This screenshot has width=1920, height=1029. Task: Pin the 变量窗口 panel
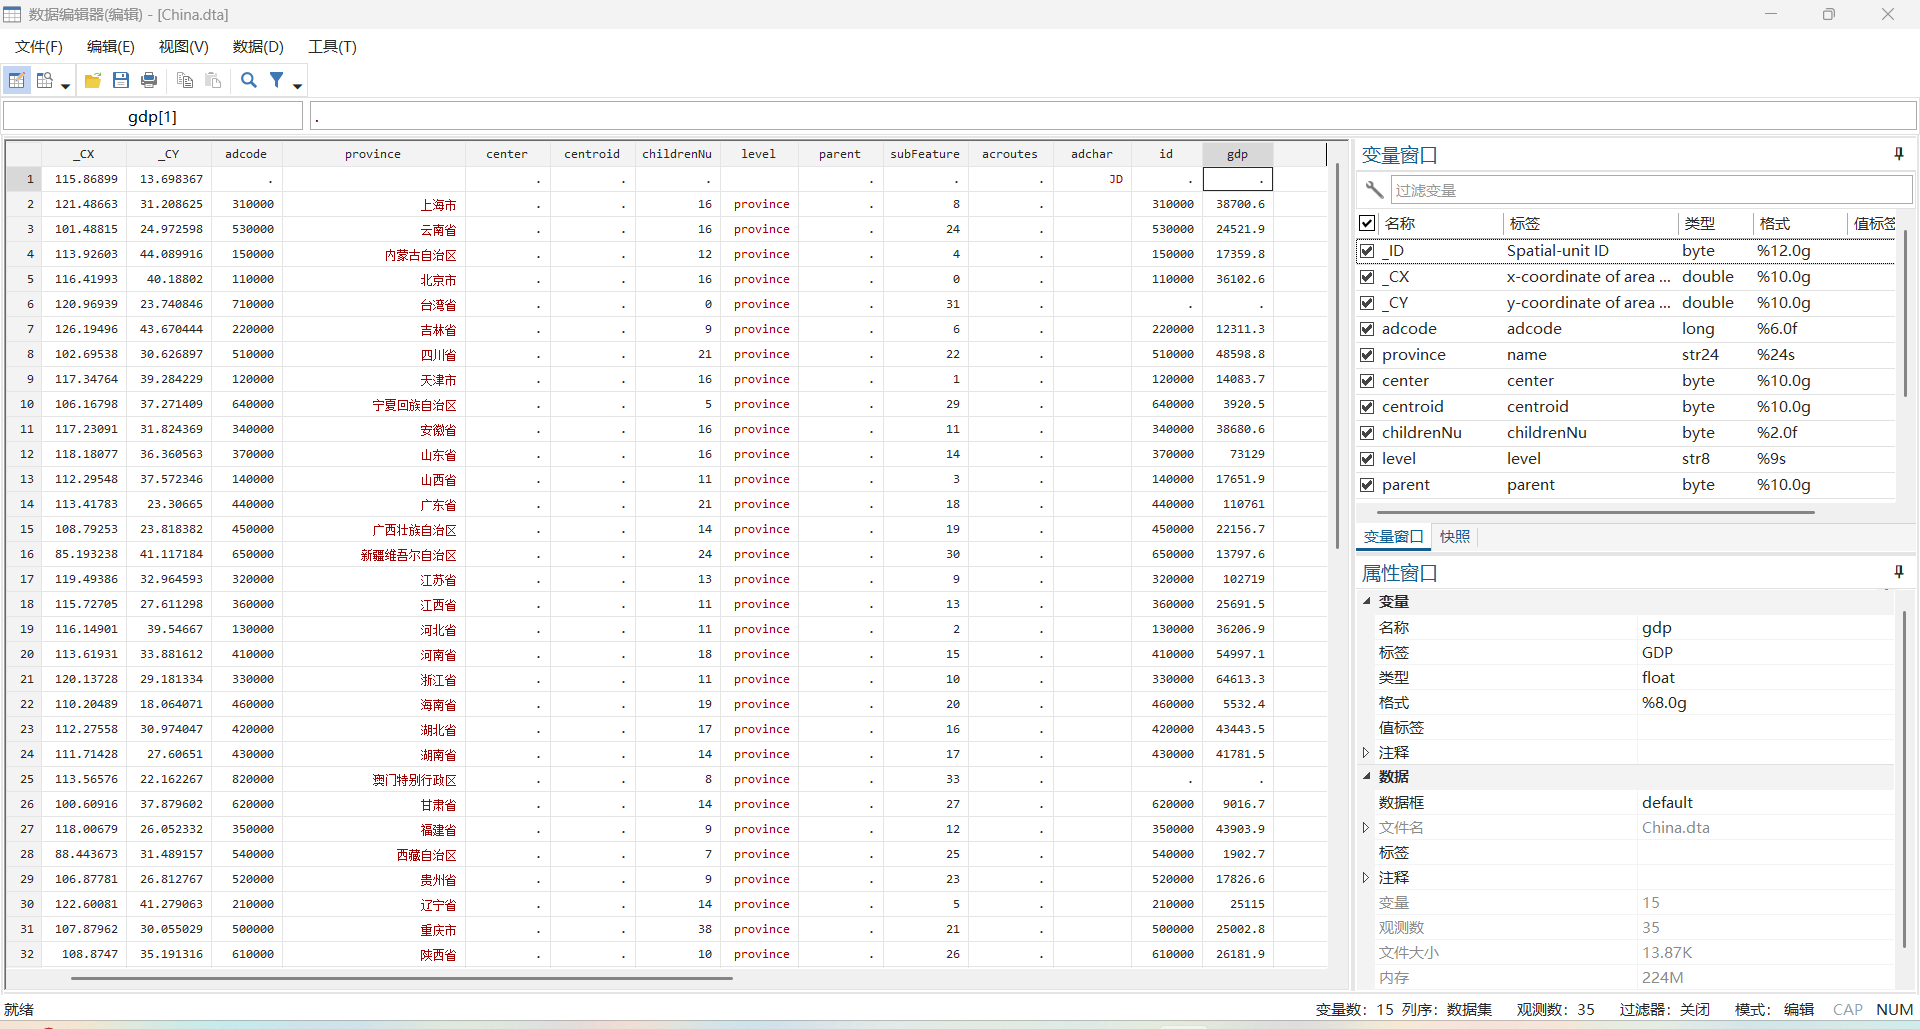(x=1899, y=154)
